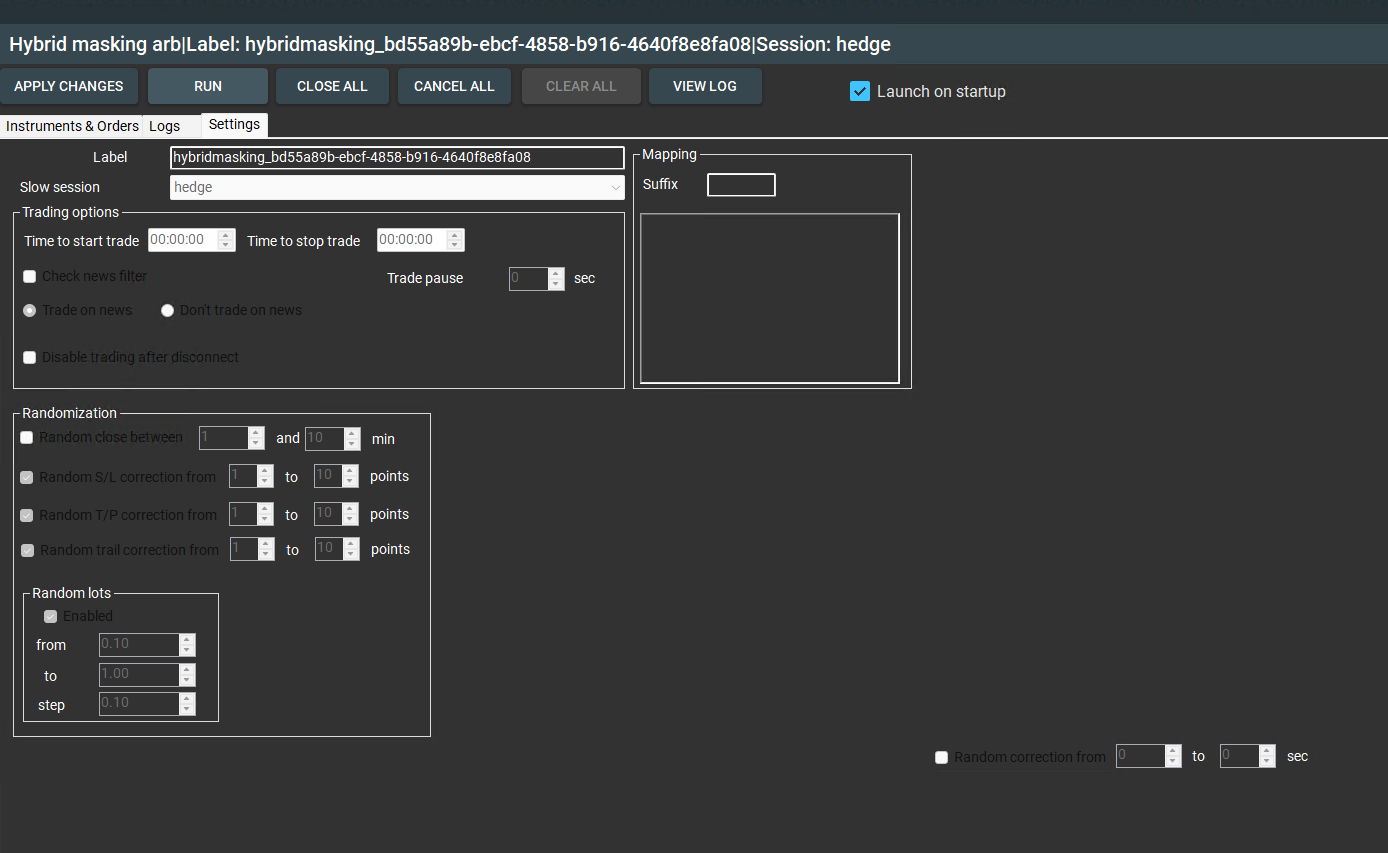Open the VIEW LOG button
The width and height of the screenshot is (1388, 853).
(705, 86)
